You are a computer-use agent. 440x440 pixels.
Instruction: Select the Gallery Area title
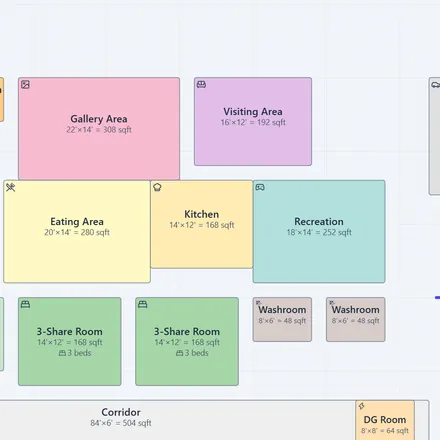point(99,119)
